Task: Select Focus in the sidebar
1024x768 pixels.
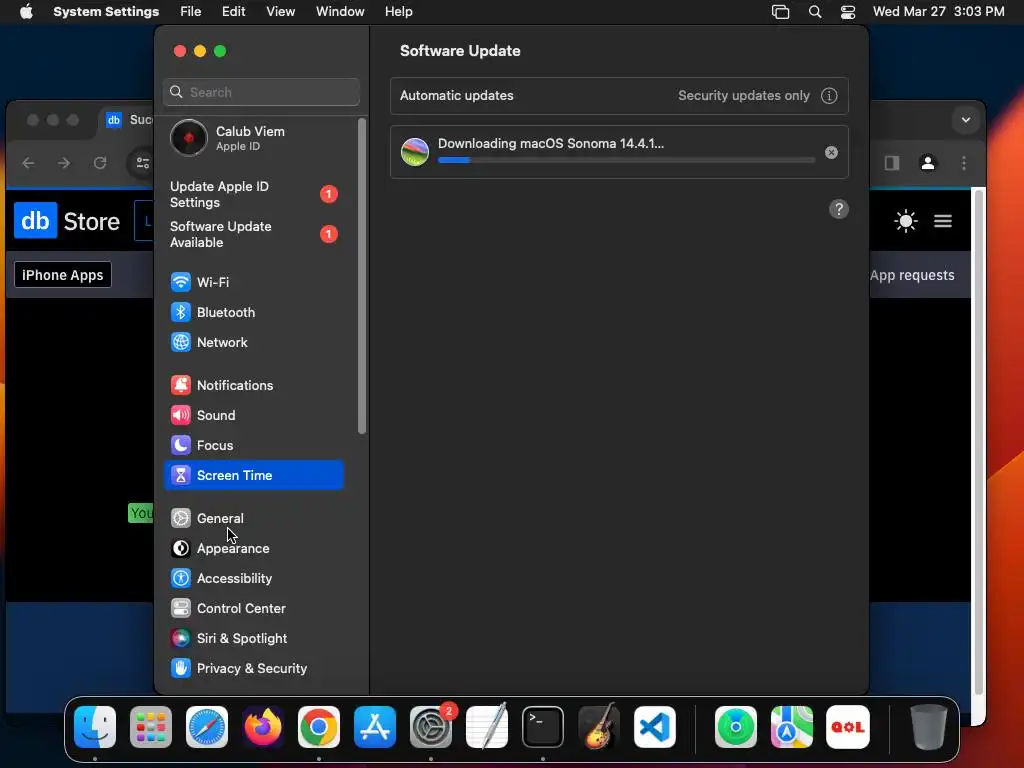Action: [x=253, y=445]
